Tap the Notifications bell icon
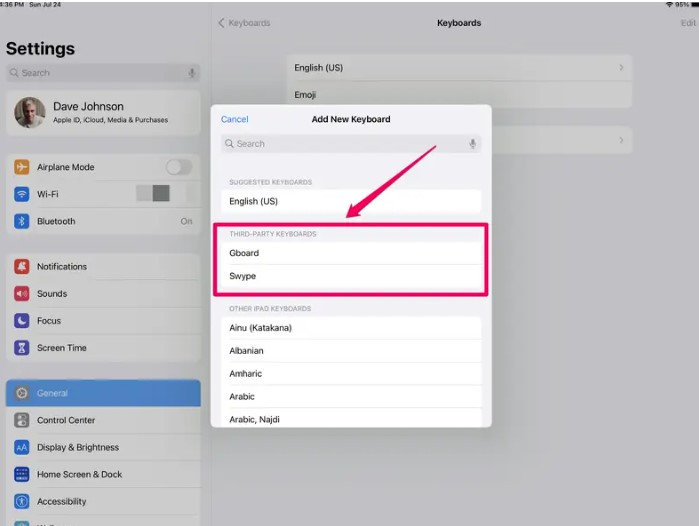 pyautogui.click(x=21, y=267)
